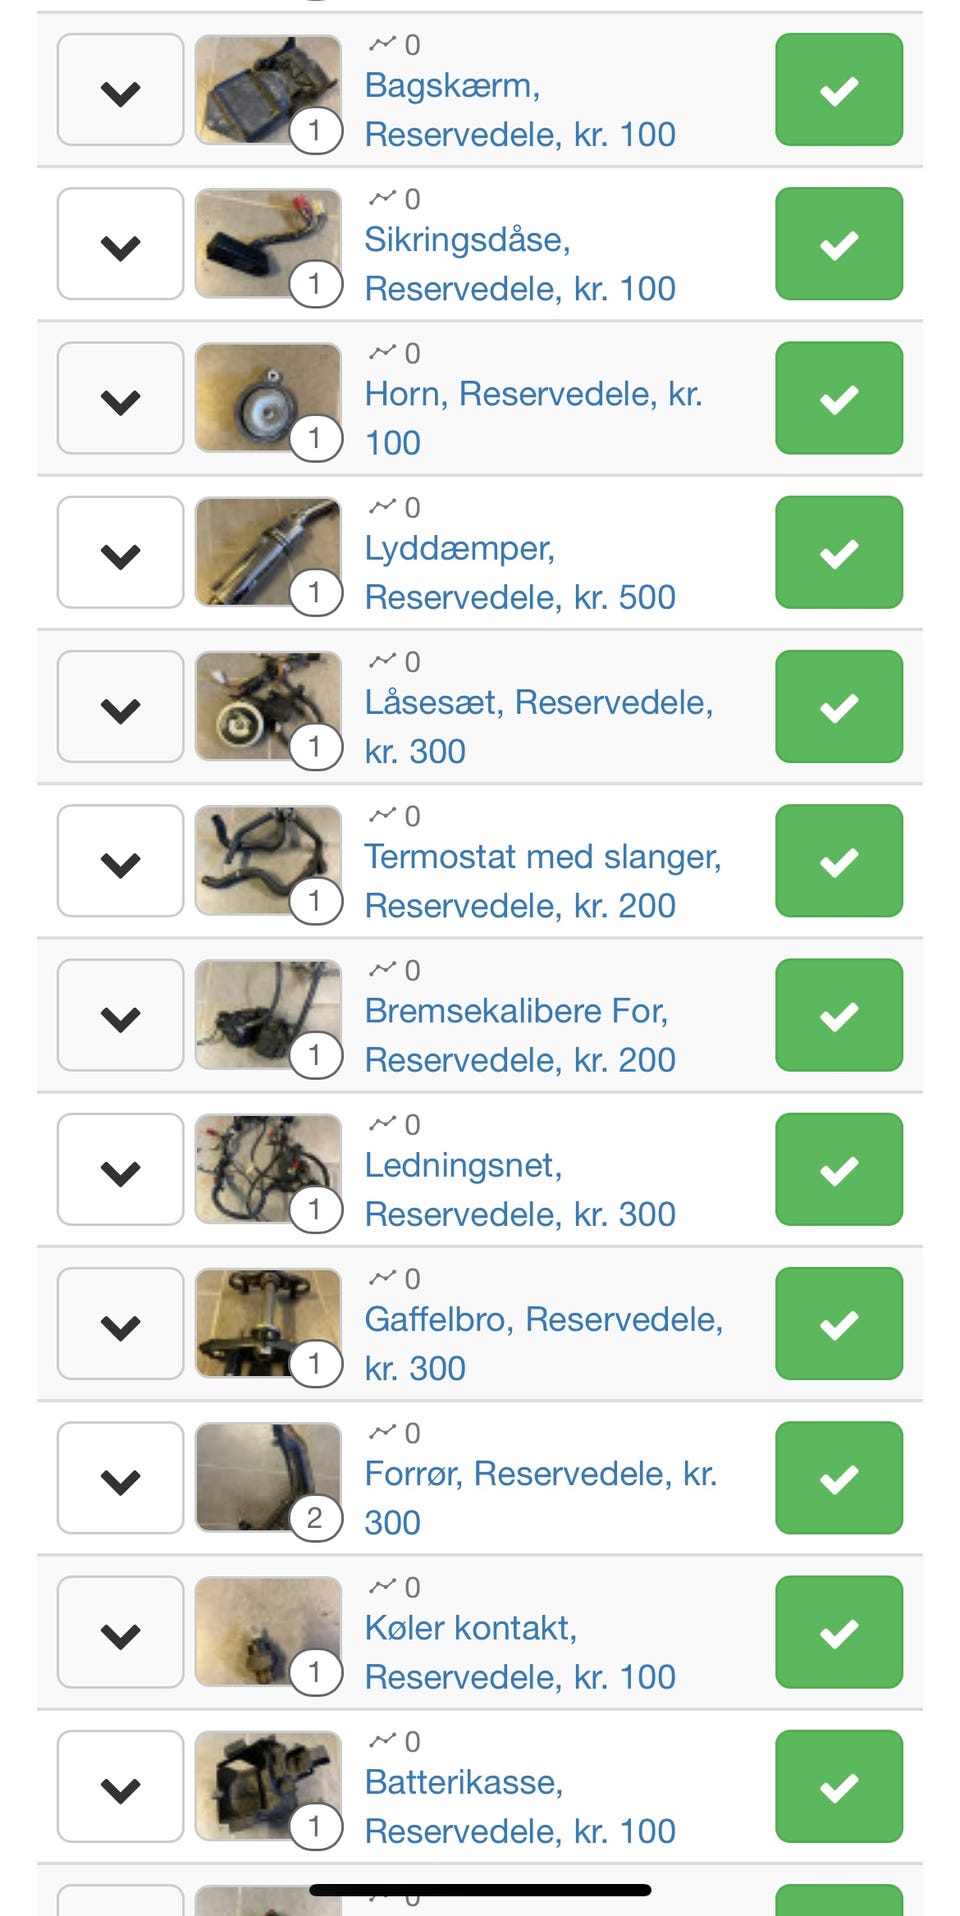Click the views graph icon above Låsesæt
The image size is (960, 1916).
(382, 661)
